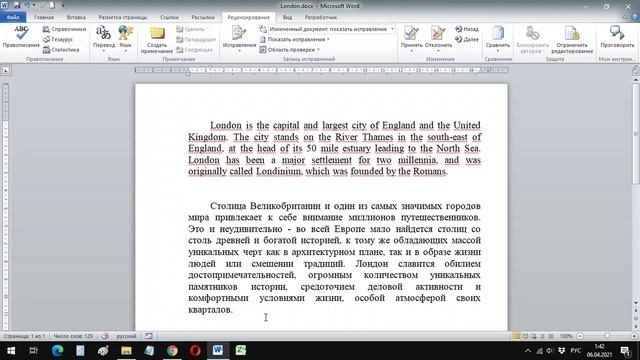Screen dimensions: 640x360
Task: Open the Тезаурус thesaurus
Action: click(58, 39)
